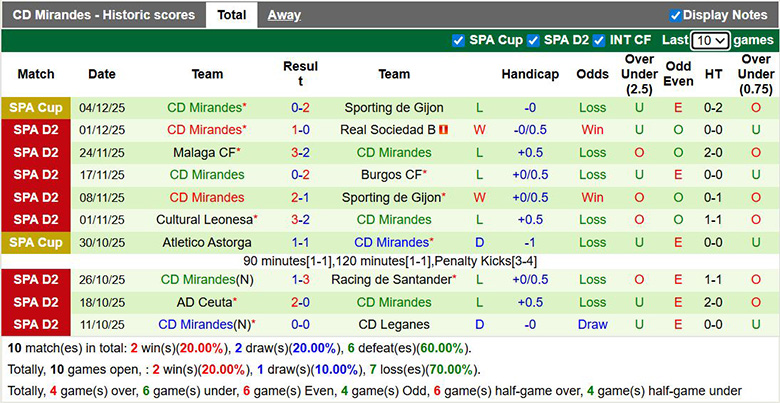Switch to the Total tab
This screenshot has height=403, width=780.
pos(231,15)
